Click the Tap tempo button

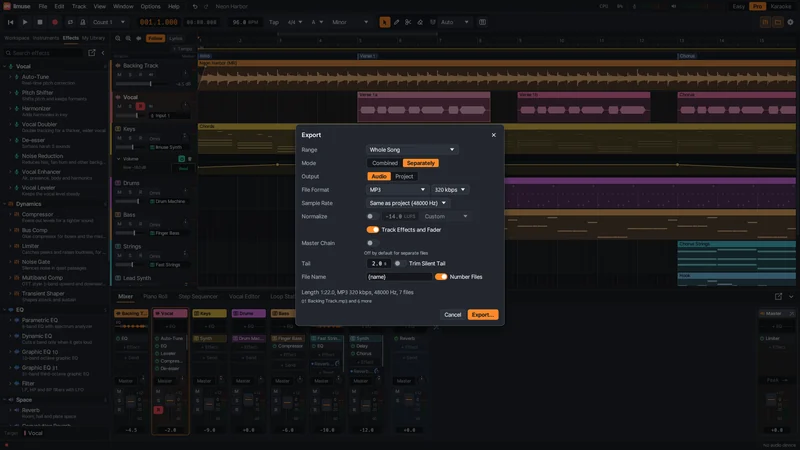[x=273, y=22]
